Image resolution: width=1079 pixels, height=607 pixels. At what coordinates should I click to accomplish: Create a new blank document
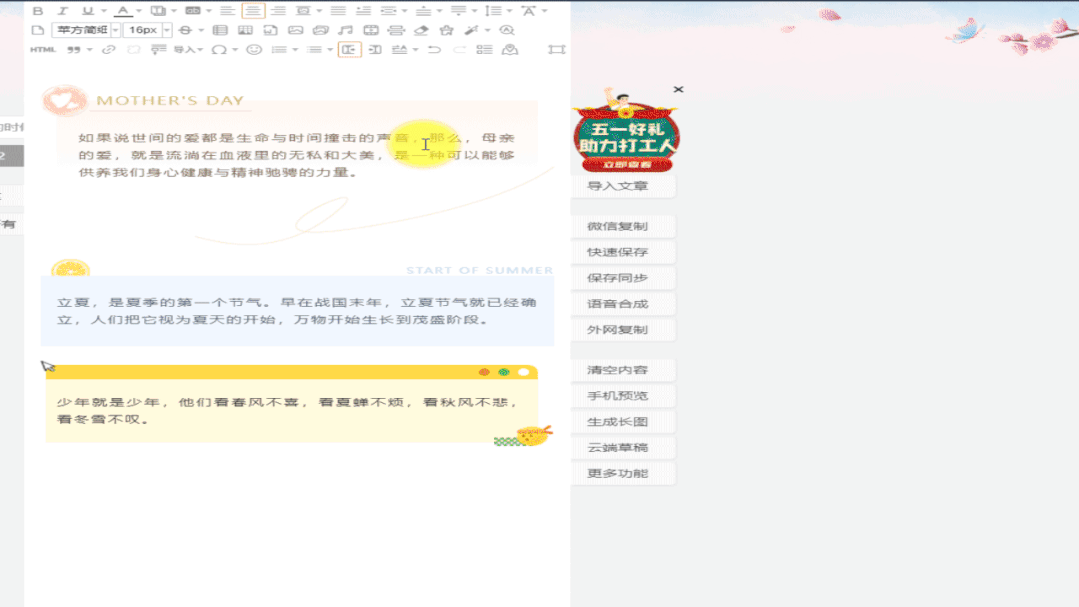point(38,30)
